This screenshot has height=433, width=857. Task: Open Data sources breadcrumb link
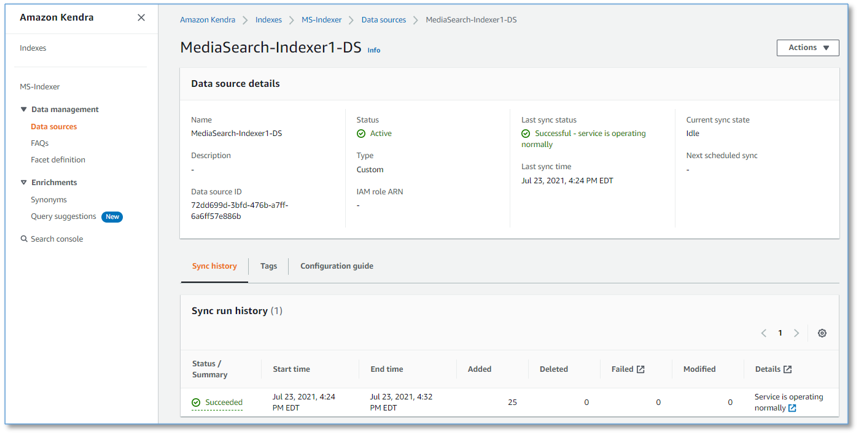[384, 20]
